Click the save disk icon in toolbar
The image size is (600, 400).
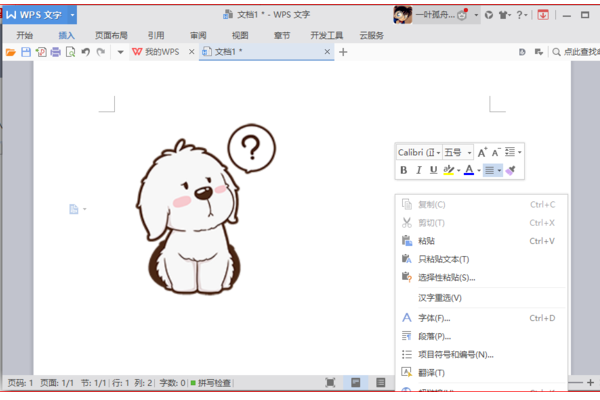coord(26,51)
